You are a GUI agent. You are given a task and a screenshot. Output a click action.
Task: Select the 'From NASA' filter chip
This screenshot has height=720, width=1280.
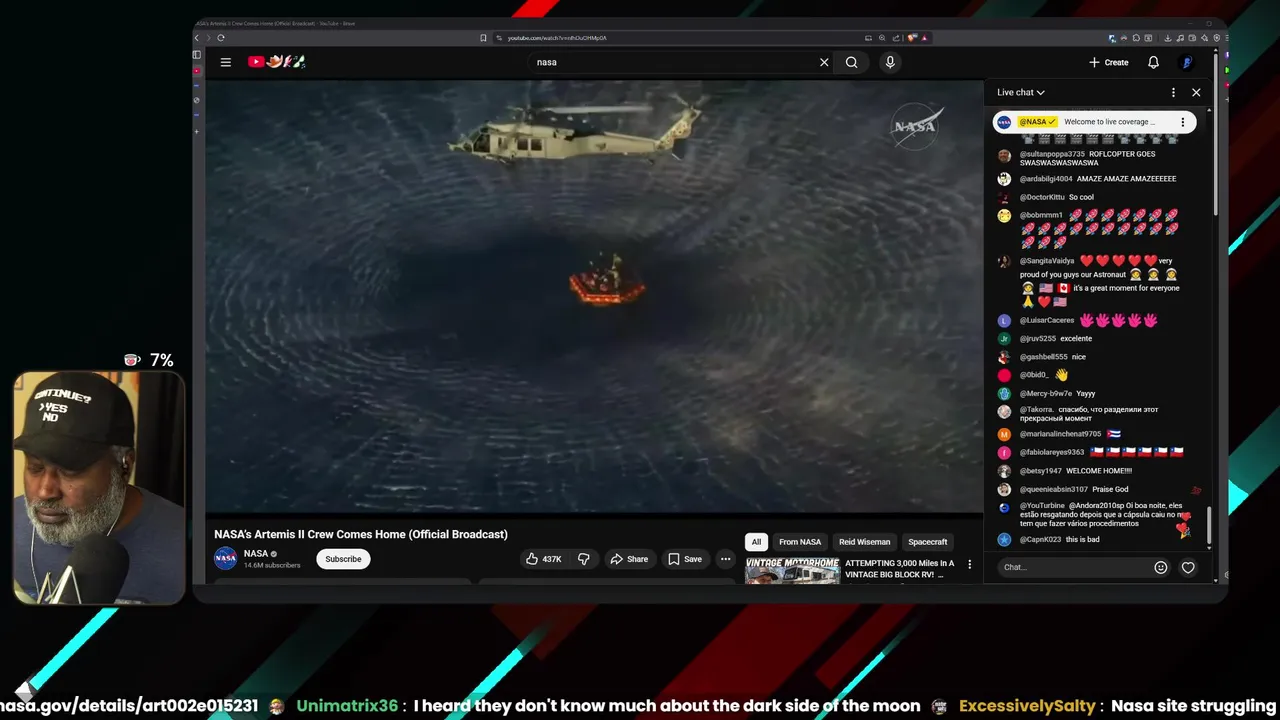(x=800, y=542)
